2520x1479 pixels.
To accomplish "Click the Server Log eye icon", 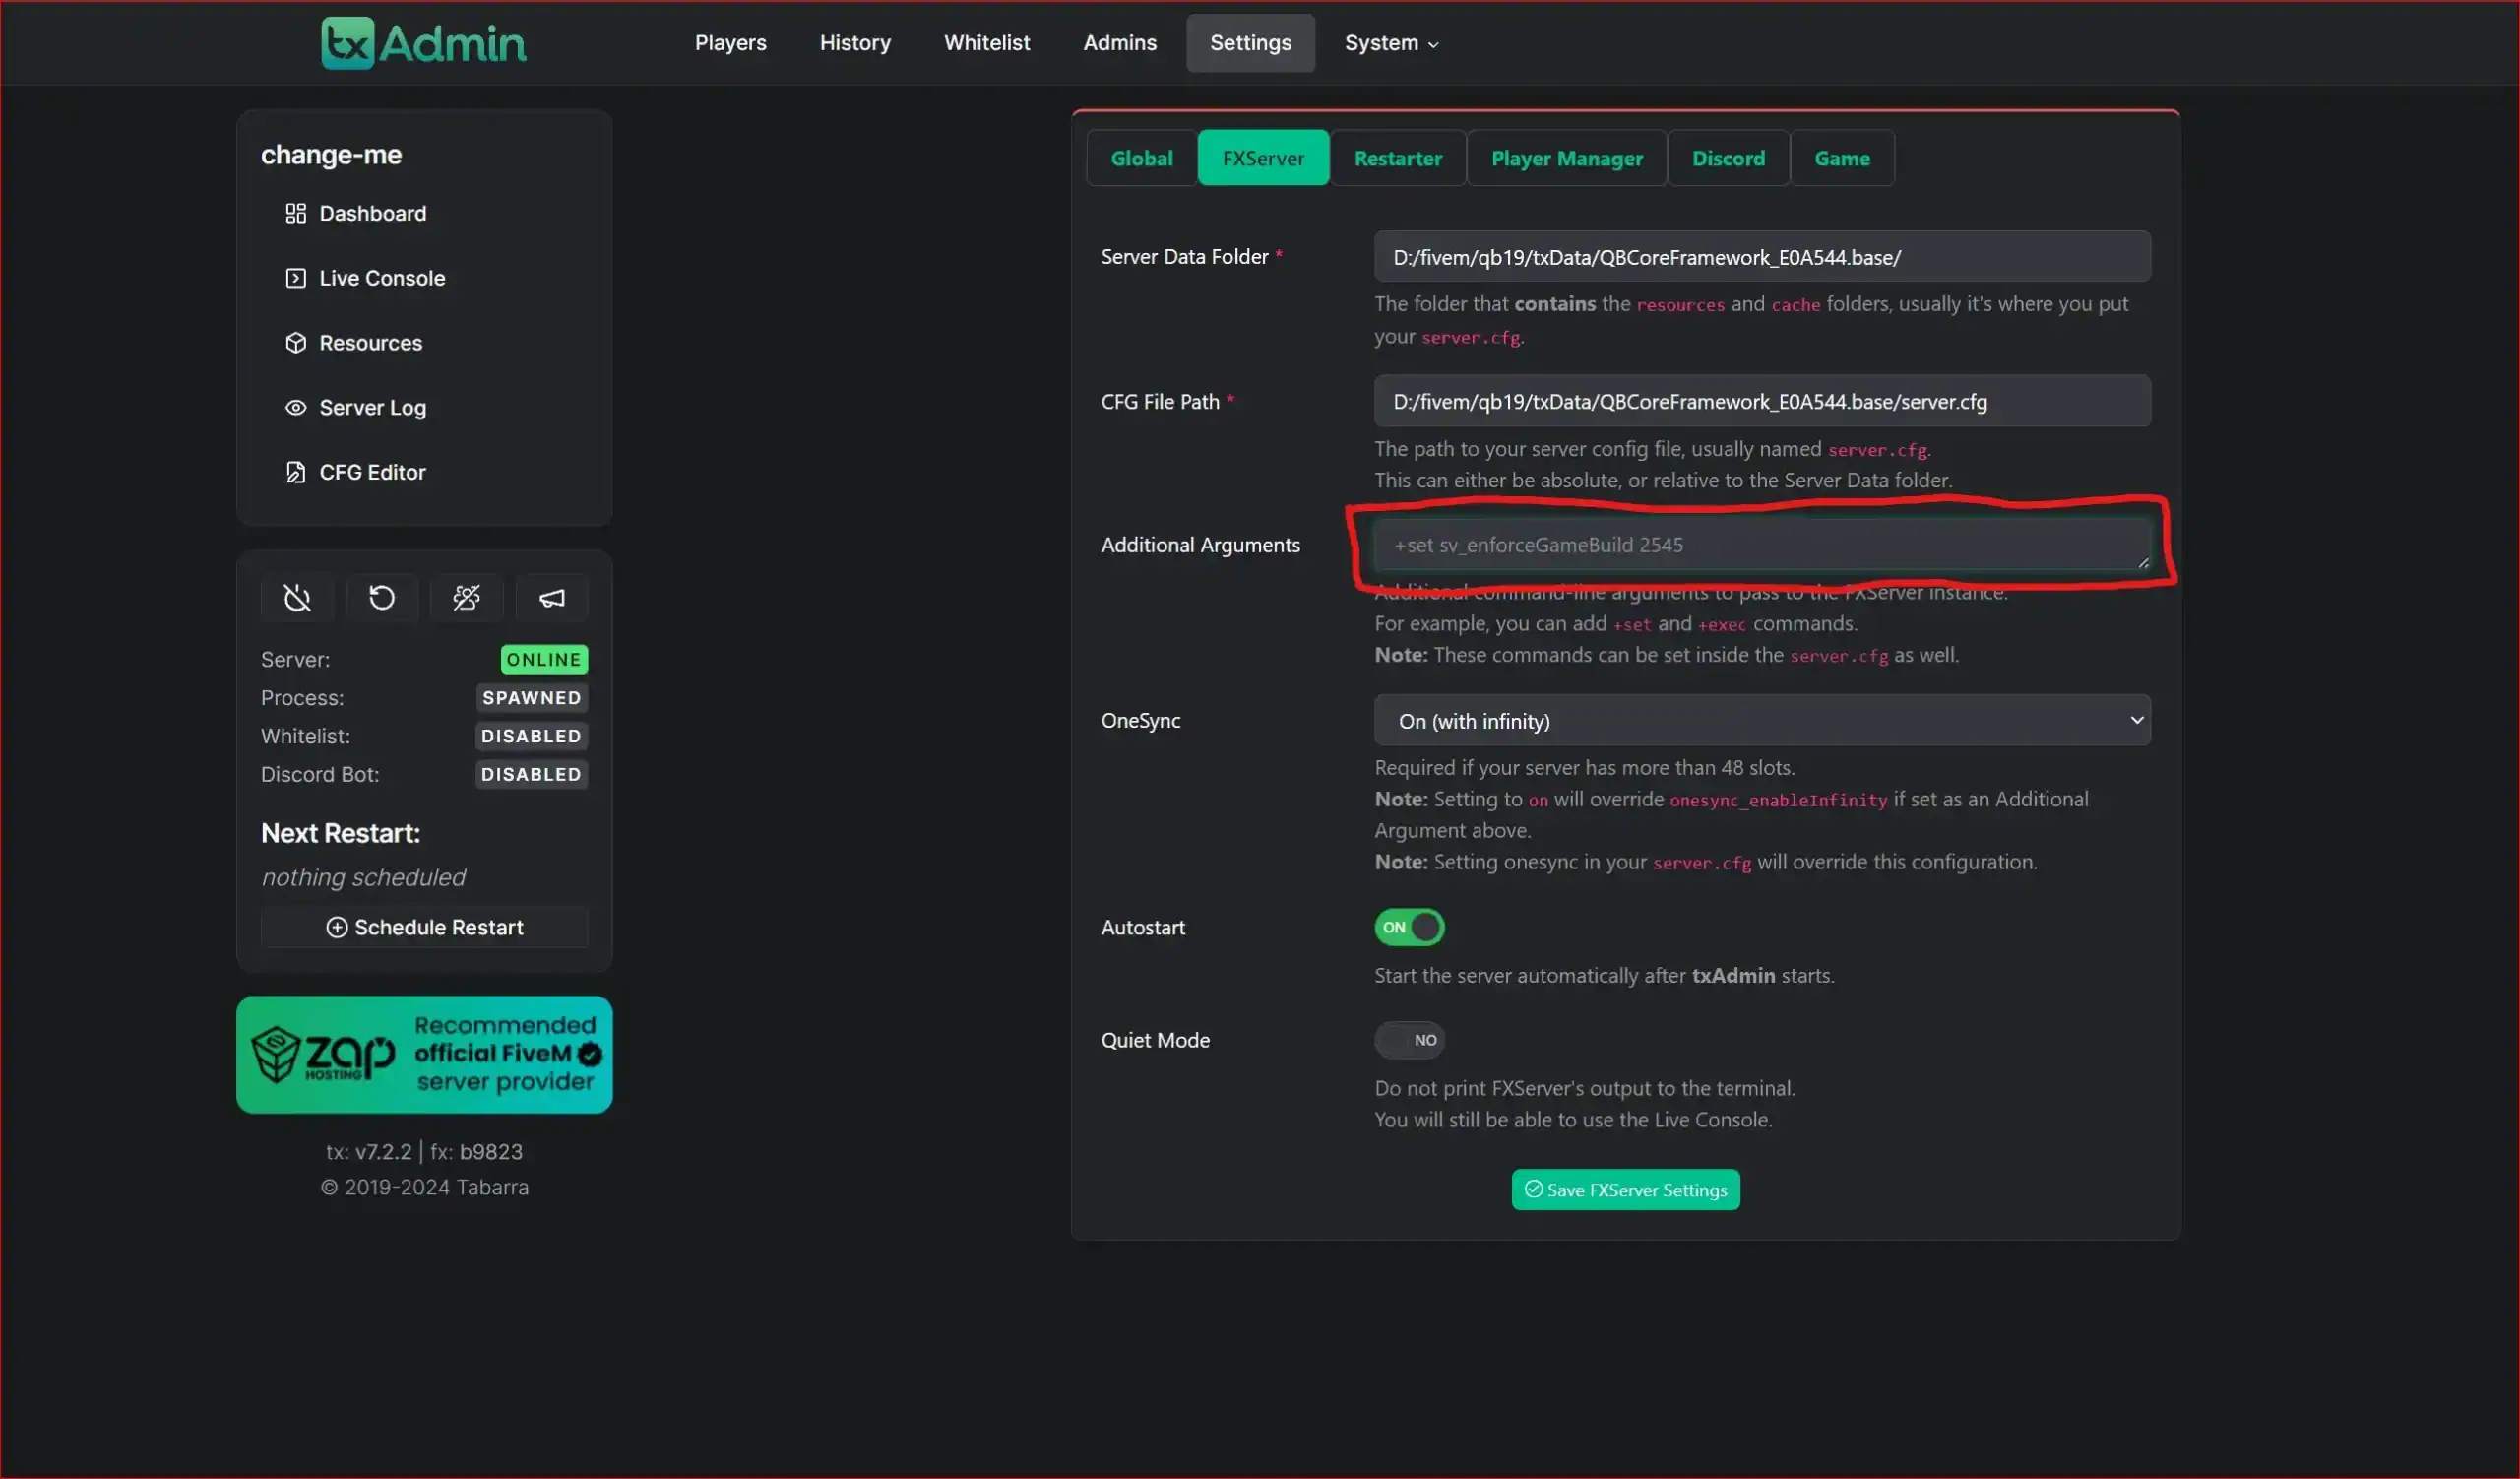I will tap(295, 407).
